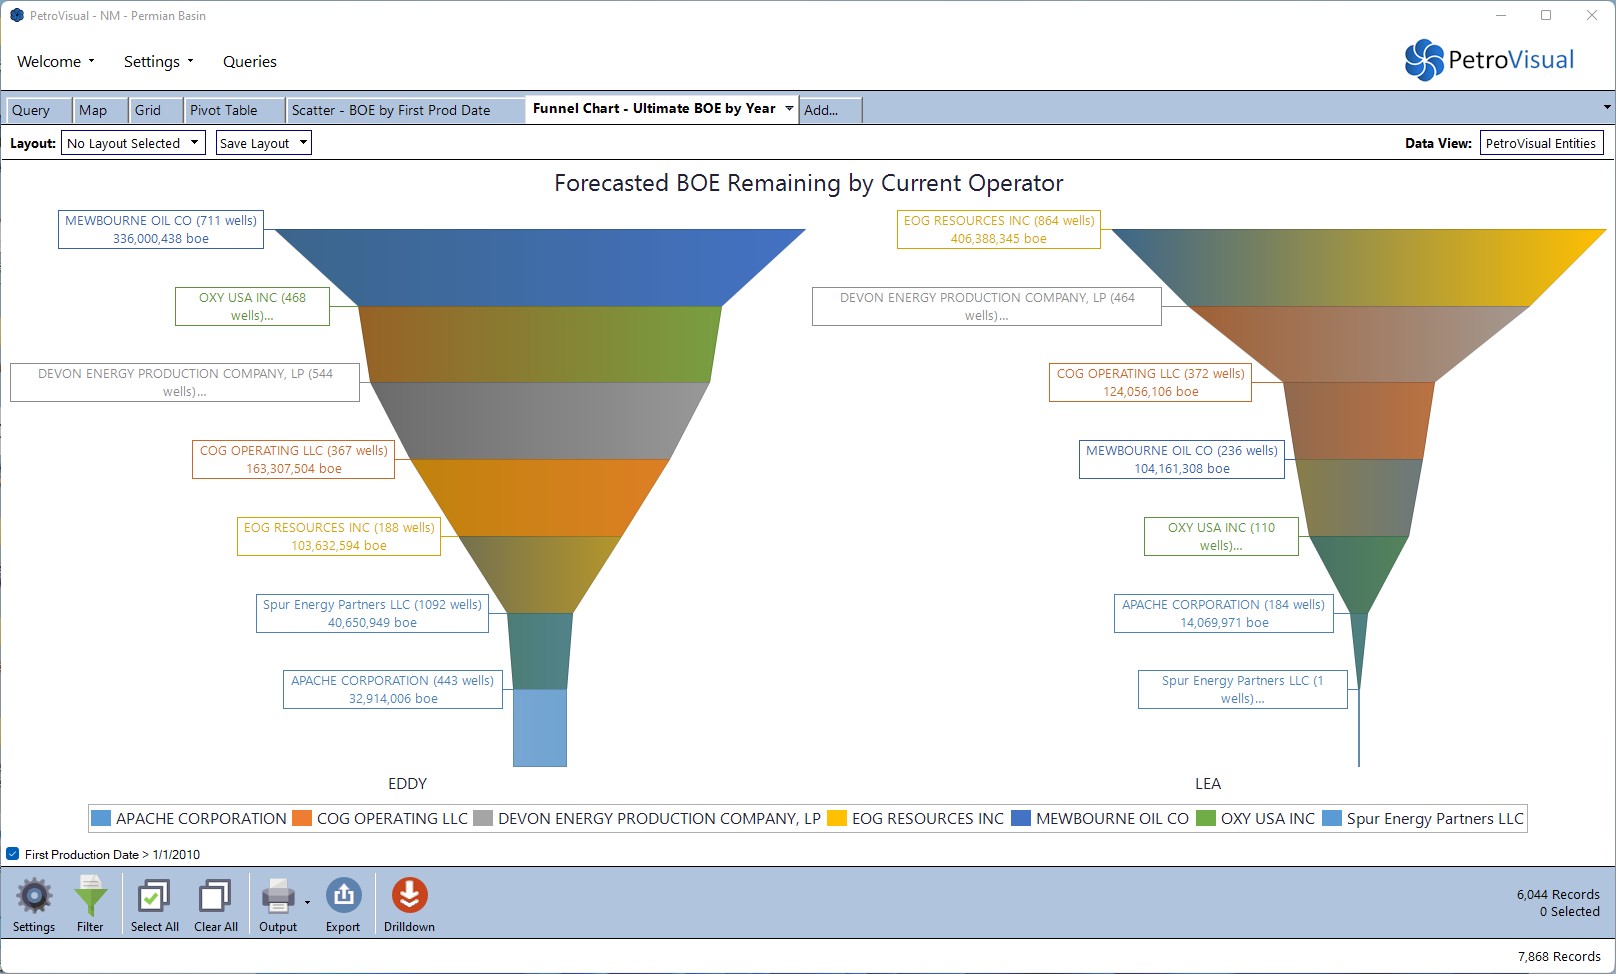Click the Export icon
The width and height of the screenshot is (1616, 974).
coord(343,897)
